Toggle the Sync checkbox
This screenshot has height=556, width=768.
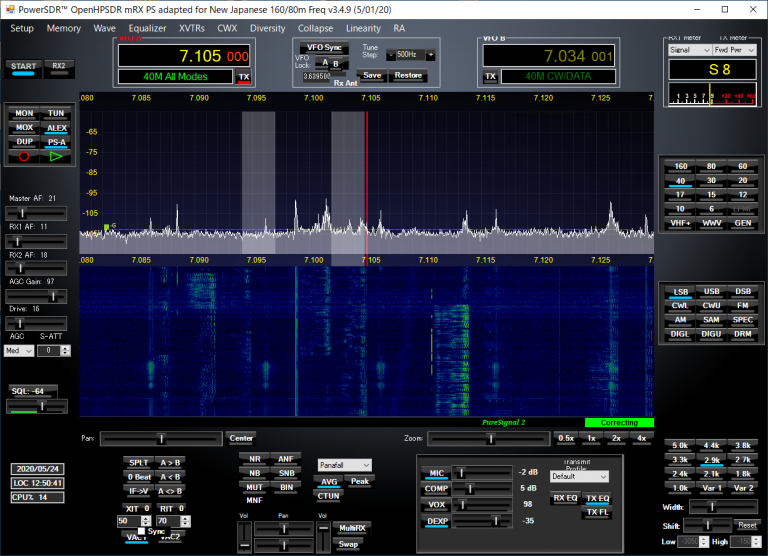pos(142,531)
